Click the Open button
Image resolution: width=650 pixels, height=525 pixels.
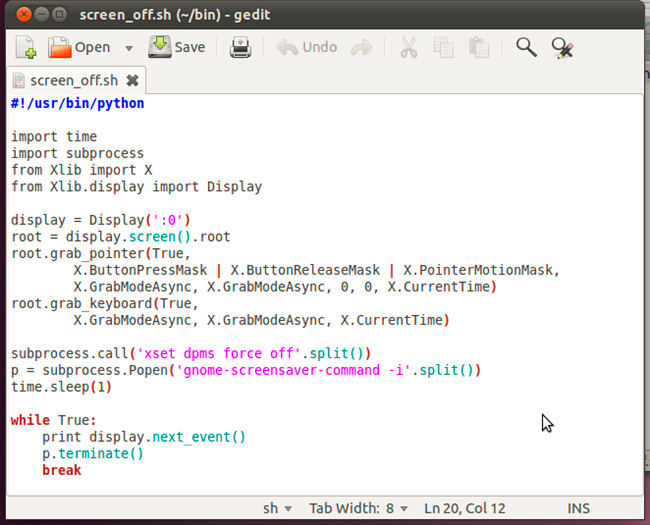click(80, 47)
